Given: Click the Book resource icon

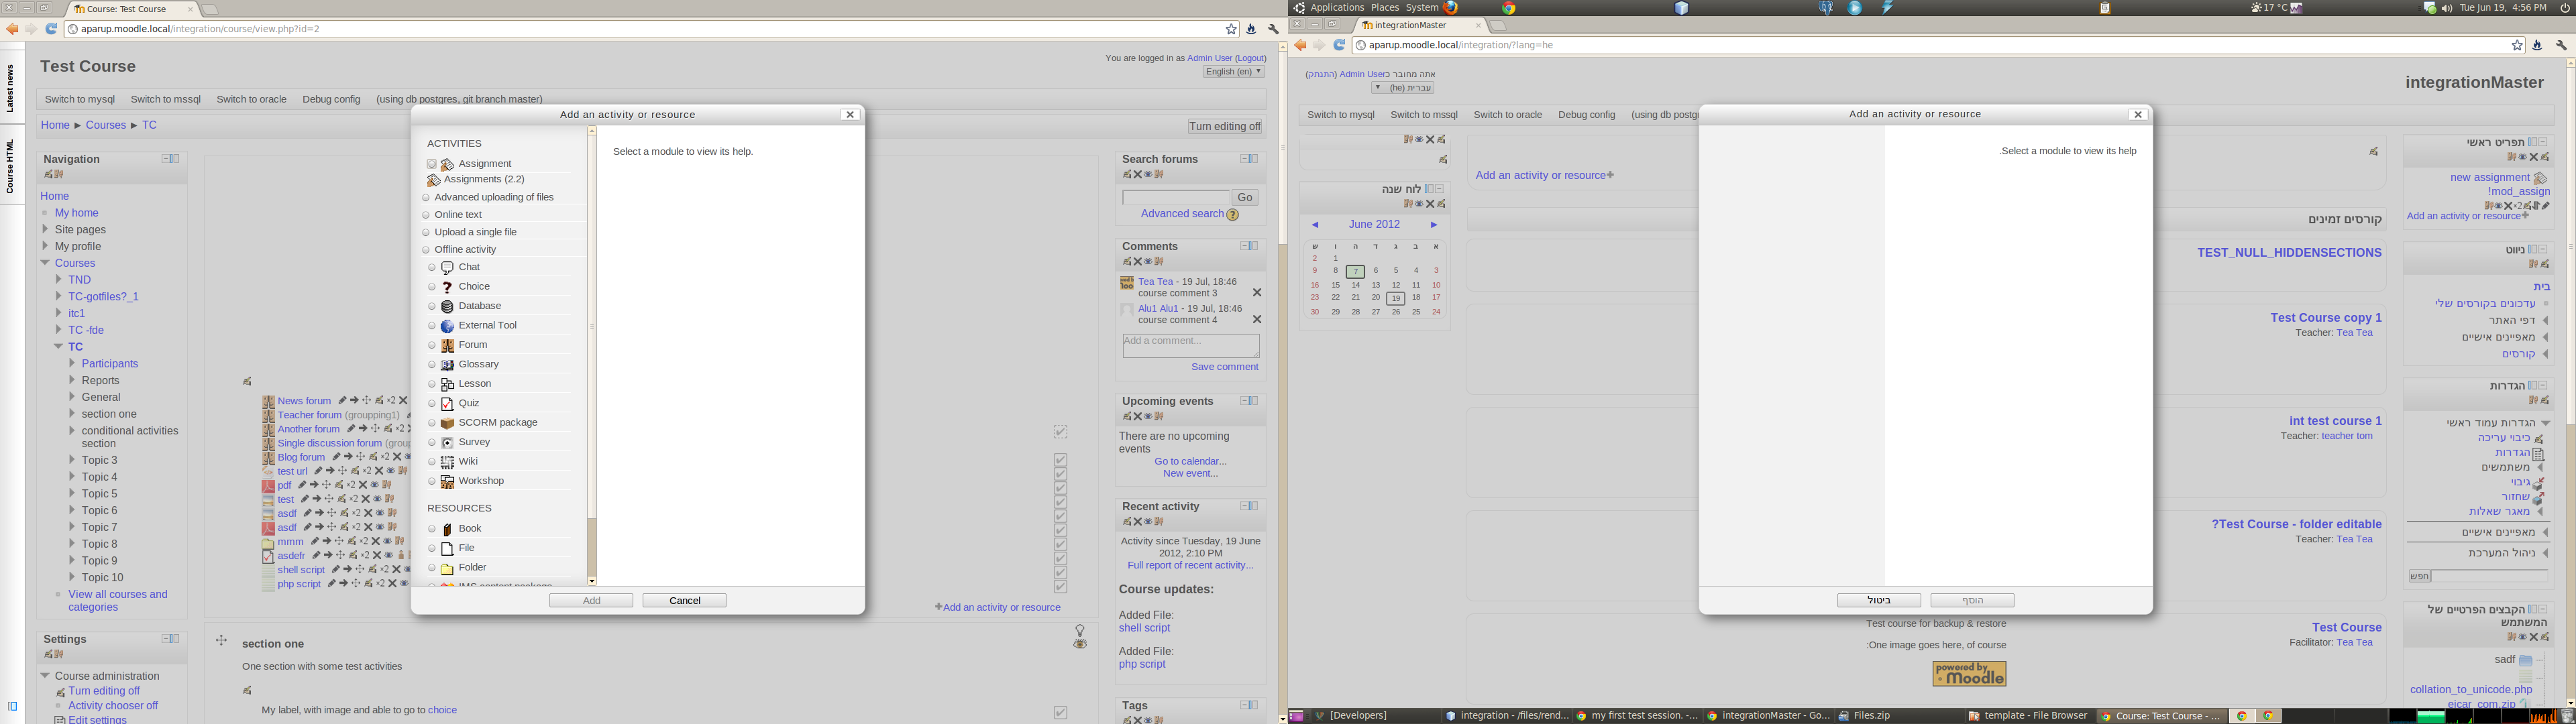Looking at the screenshot, I should 447,529.
